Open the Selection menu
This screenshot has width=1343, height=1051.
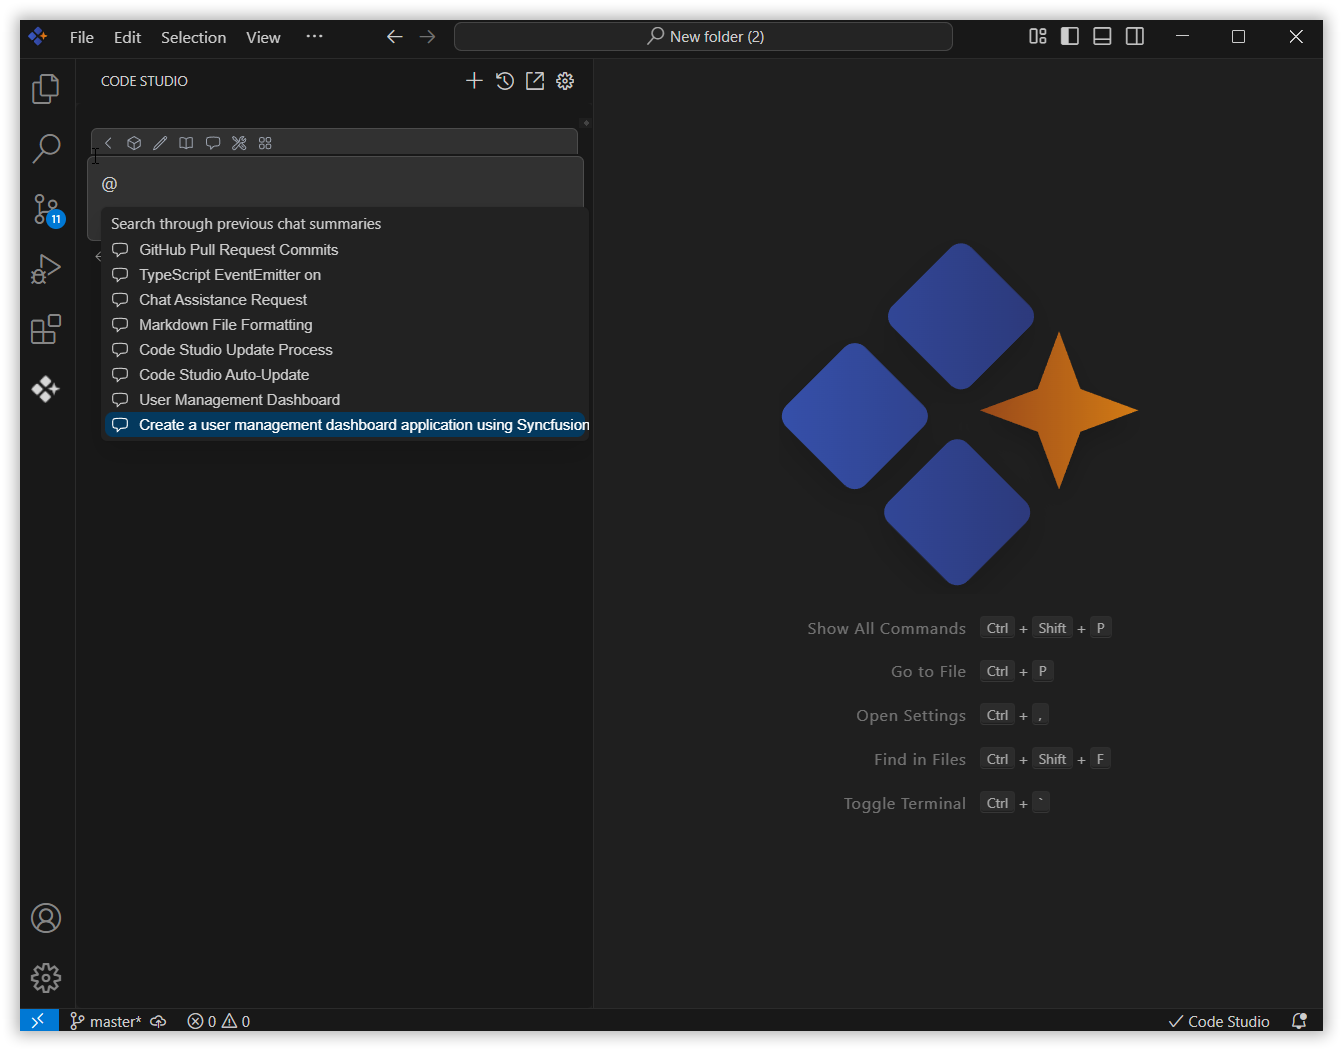(193, 37)
